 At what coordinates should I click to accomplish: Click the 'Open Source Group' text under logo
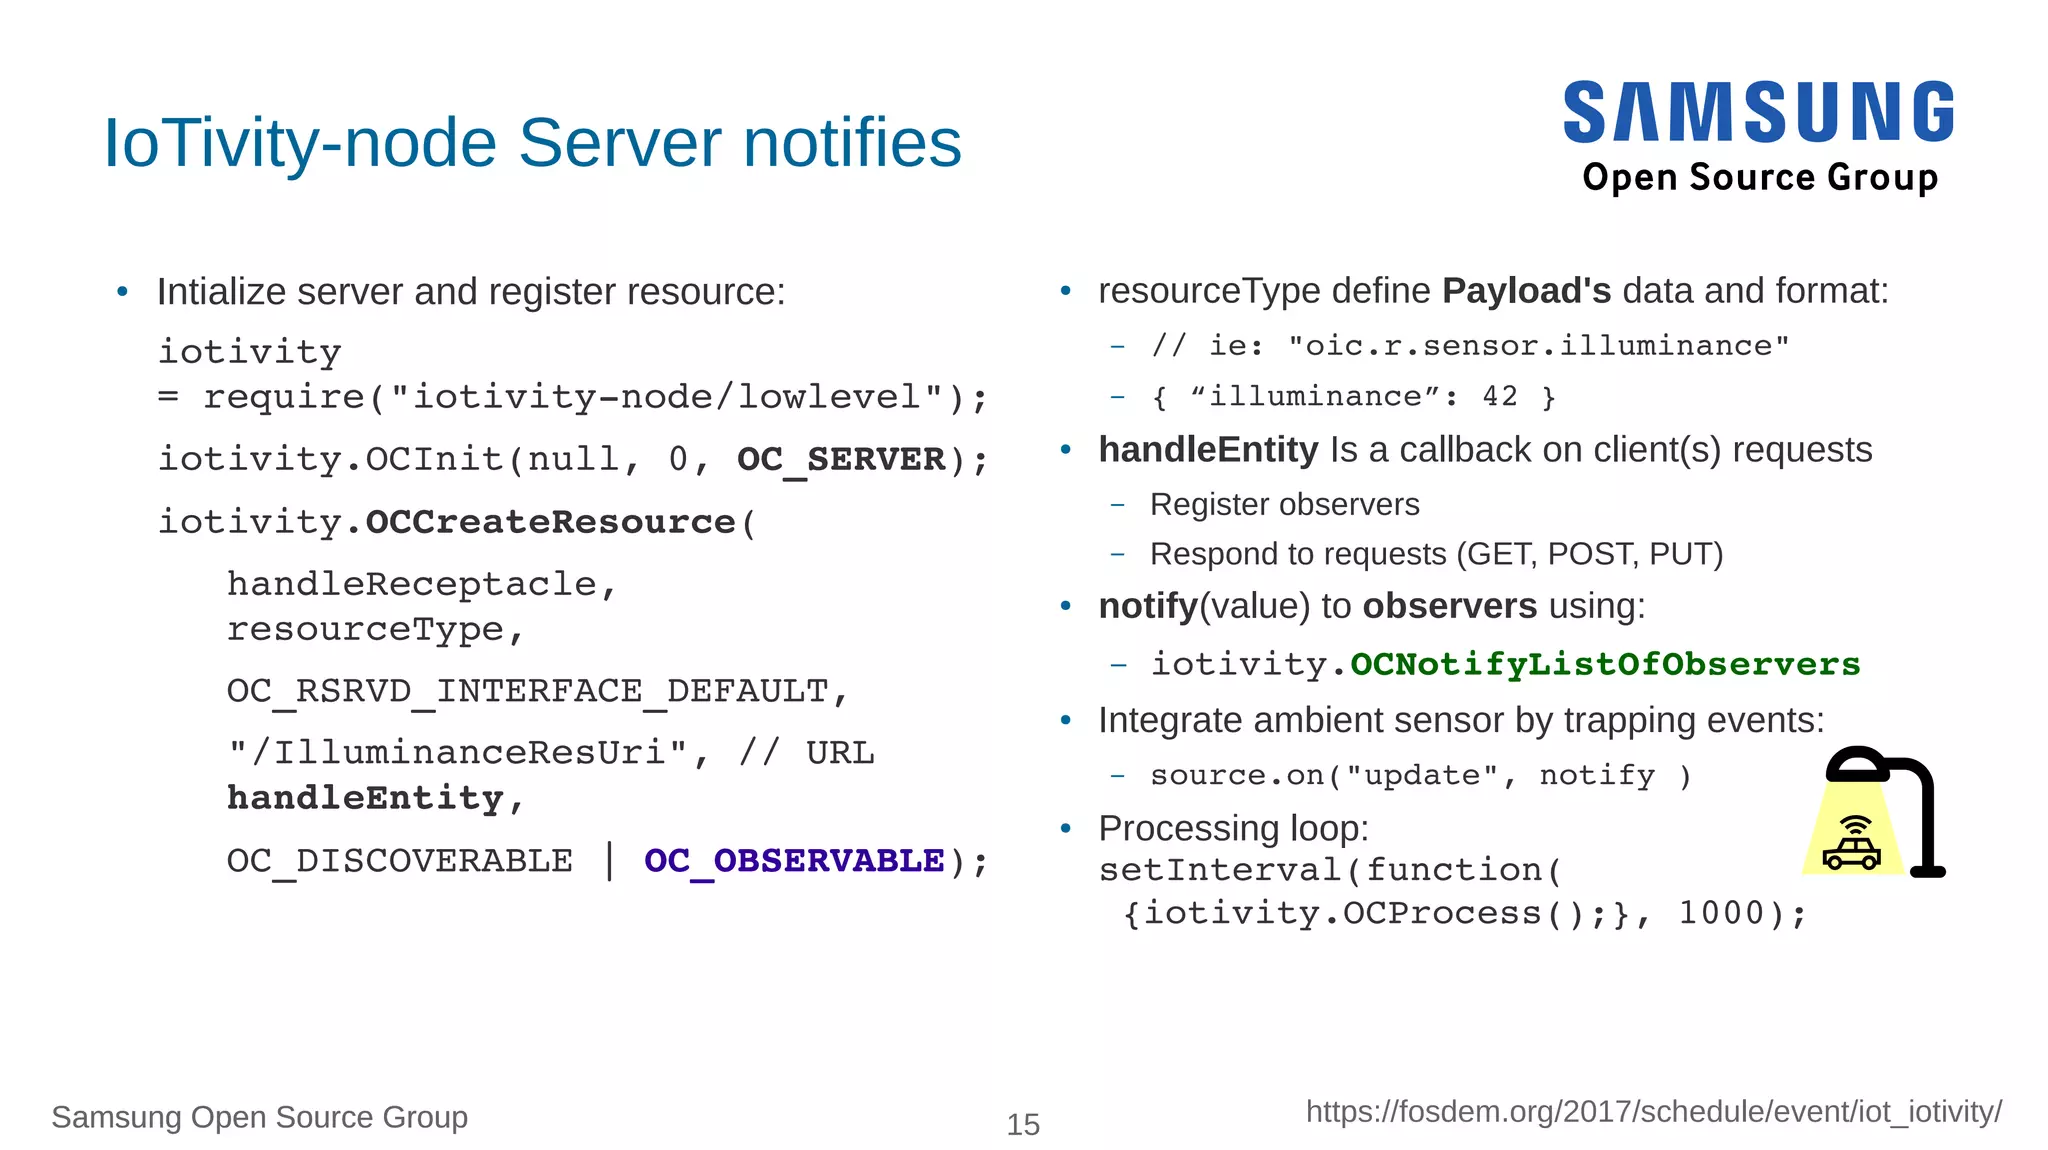click(x=1760, y=177)
